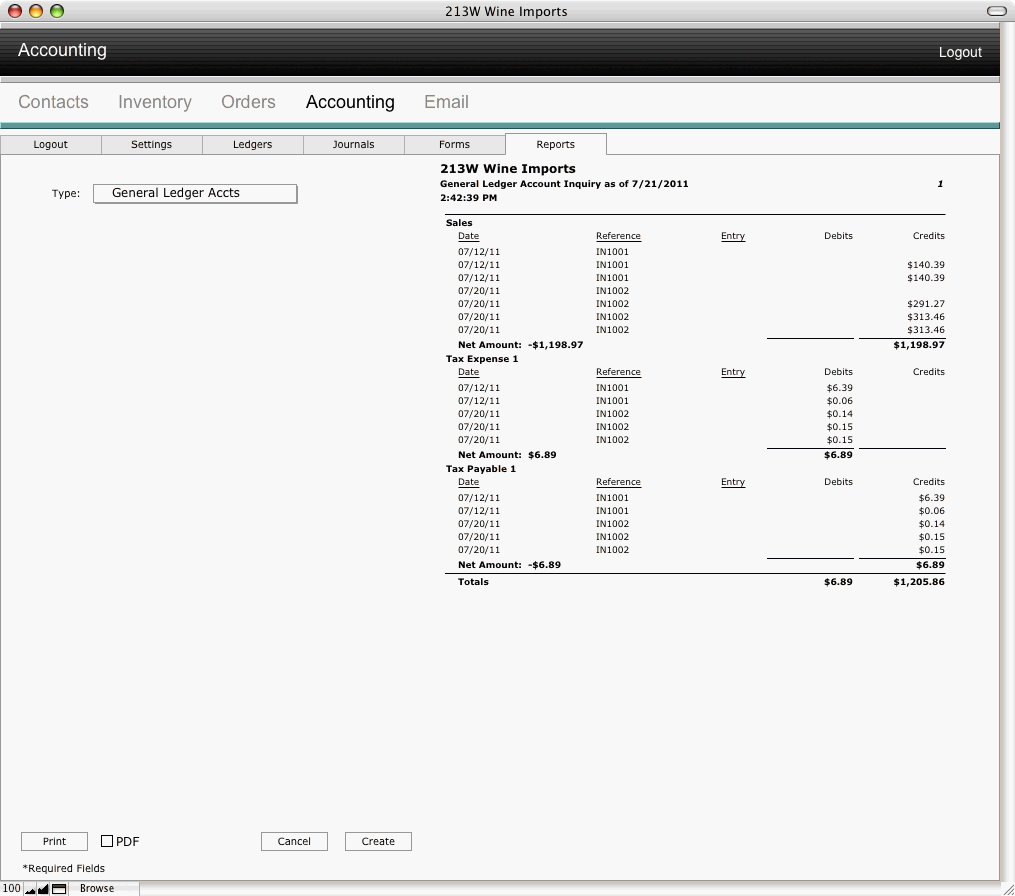Click the yellow minimize window button
Viewport: 1015px width, 896px height.
(36, 11)
